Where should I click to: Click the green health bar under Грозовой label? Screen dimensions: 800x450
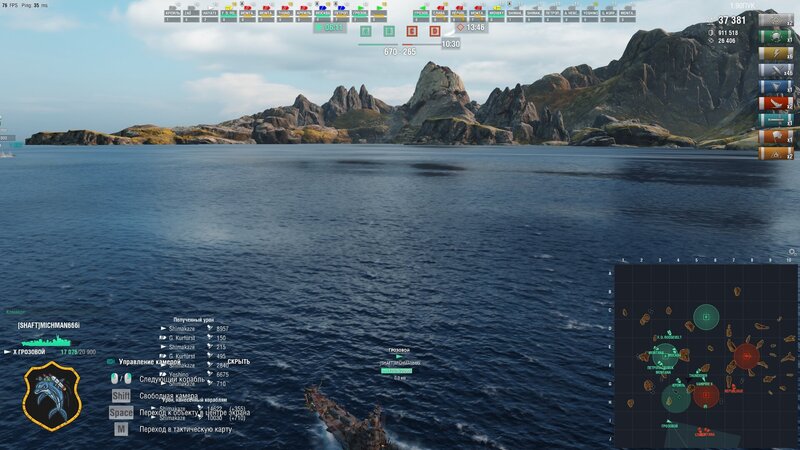pos(396,371)
